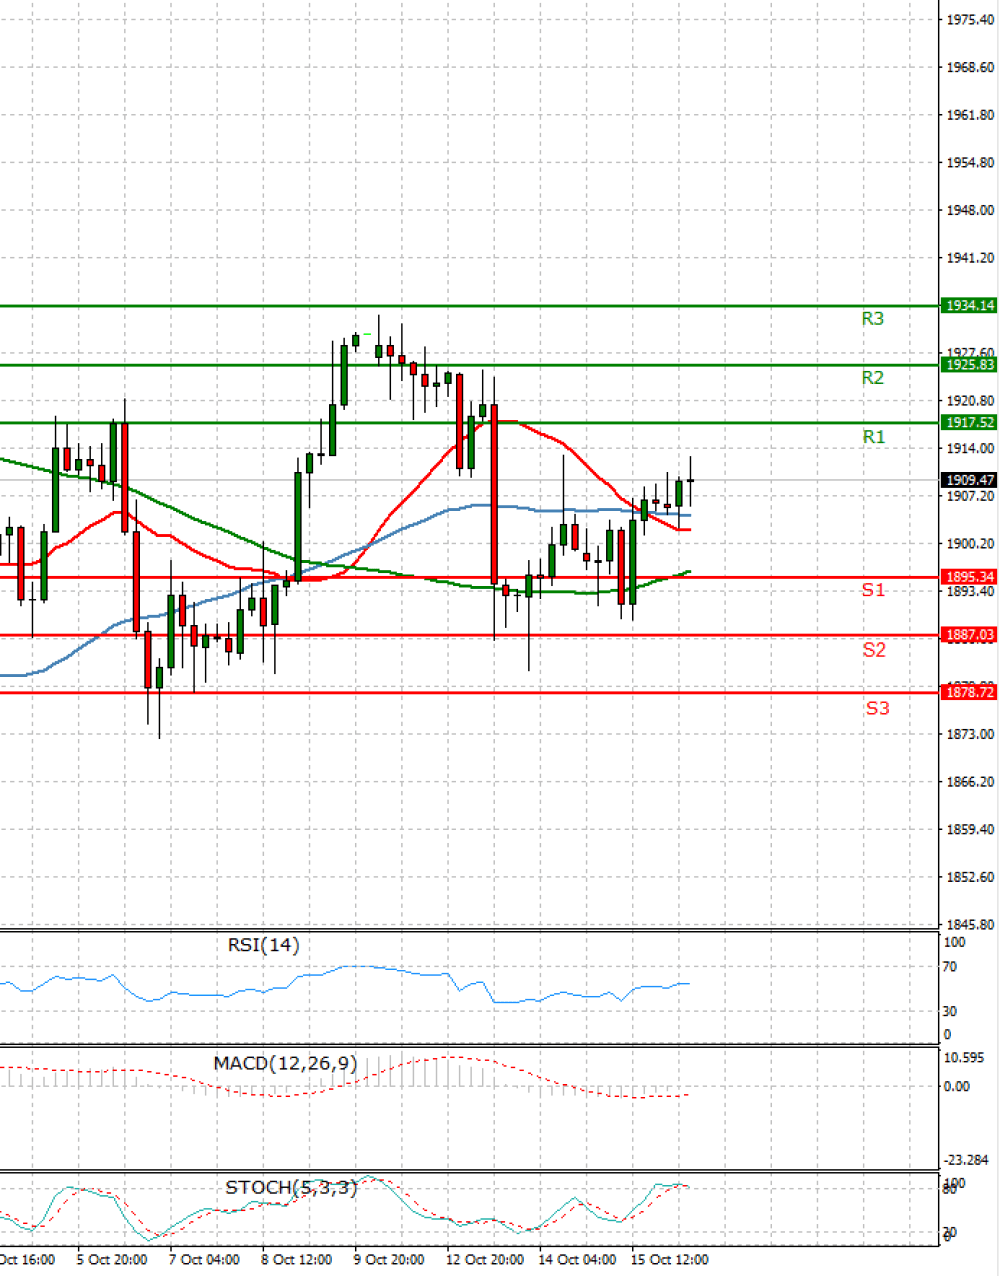Click the R3 resistance line at 1934.14
This screenshot has width=1000, height=1276.
tap(470, 306)
